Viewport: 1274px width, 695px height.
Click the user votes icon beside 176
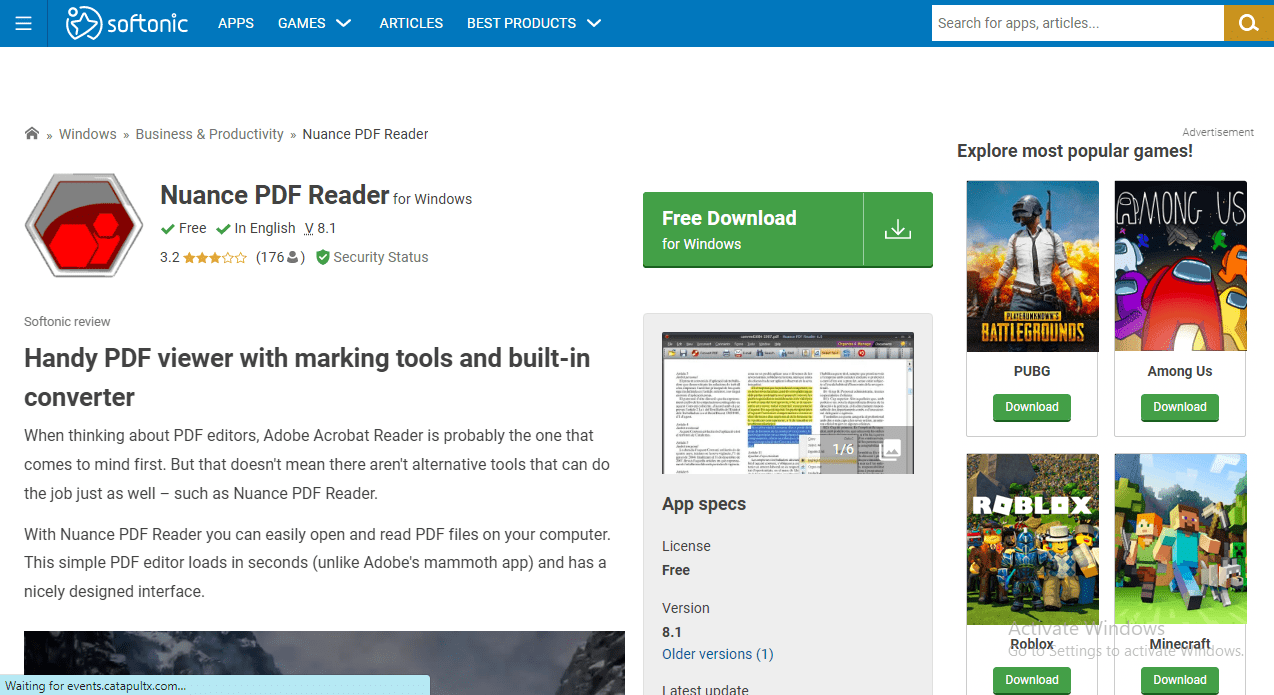(x=292, y=257)
